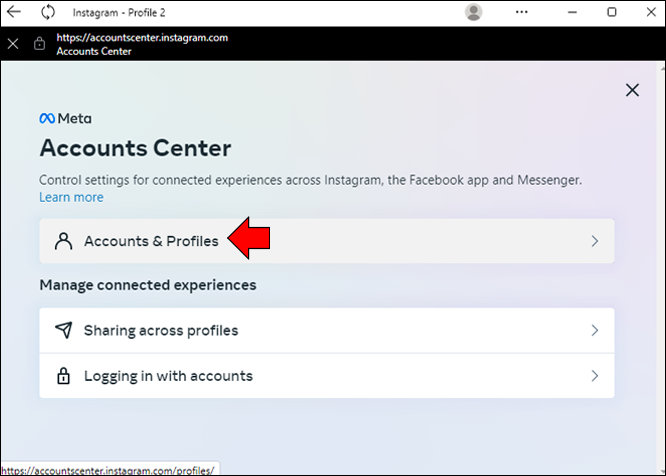This screenshot has width=666, height=476.
Task: Open Sharing across profiles item
Action: click(x=160, y=330)
